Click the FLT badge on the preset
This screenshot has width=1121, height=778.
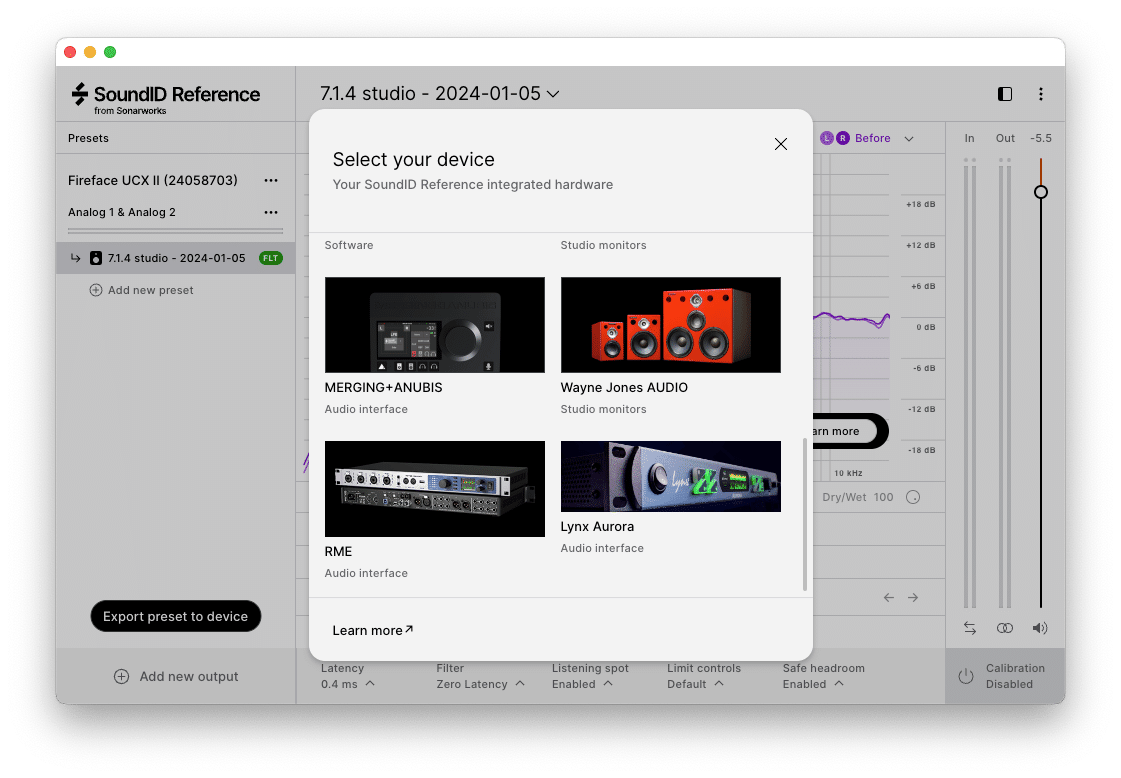pos(271,258)
